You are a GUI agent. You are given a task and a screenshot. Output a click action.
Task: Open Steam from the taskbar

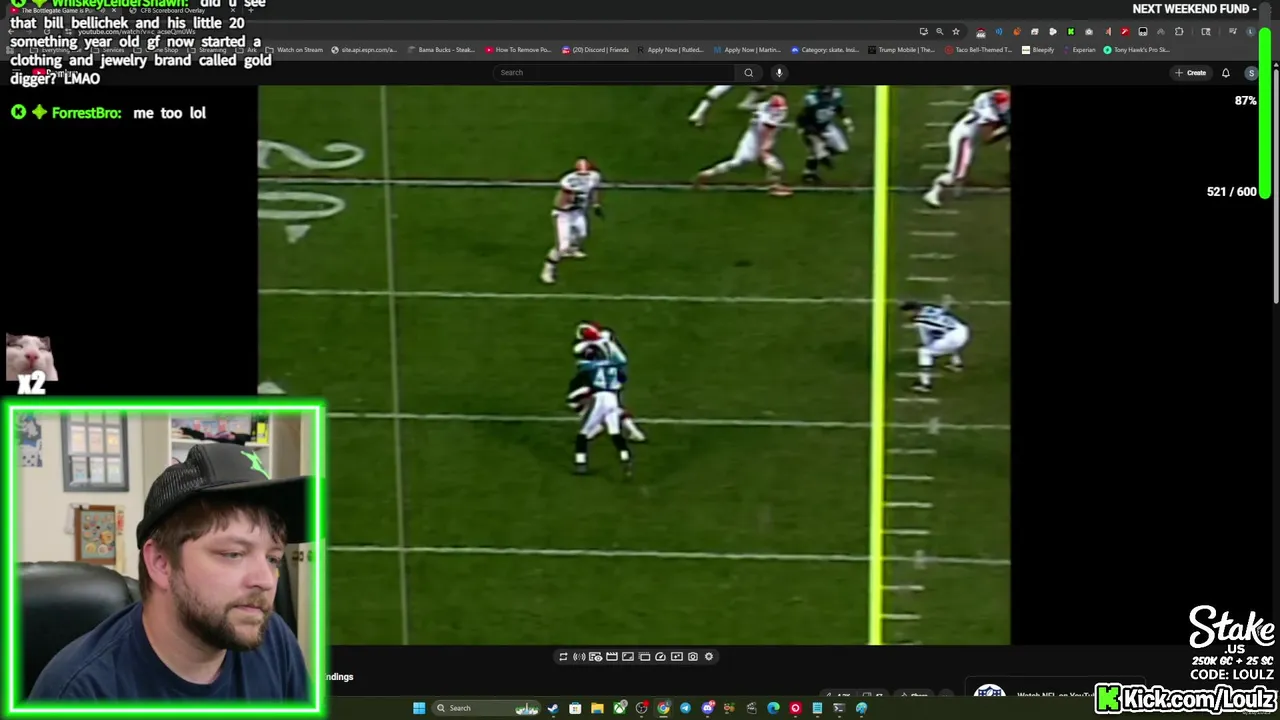pos(552,708)
